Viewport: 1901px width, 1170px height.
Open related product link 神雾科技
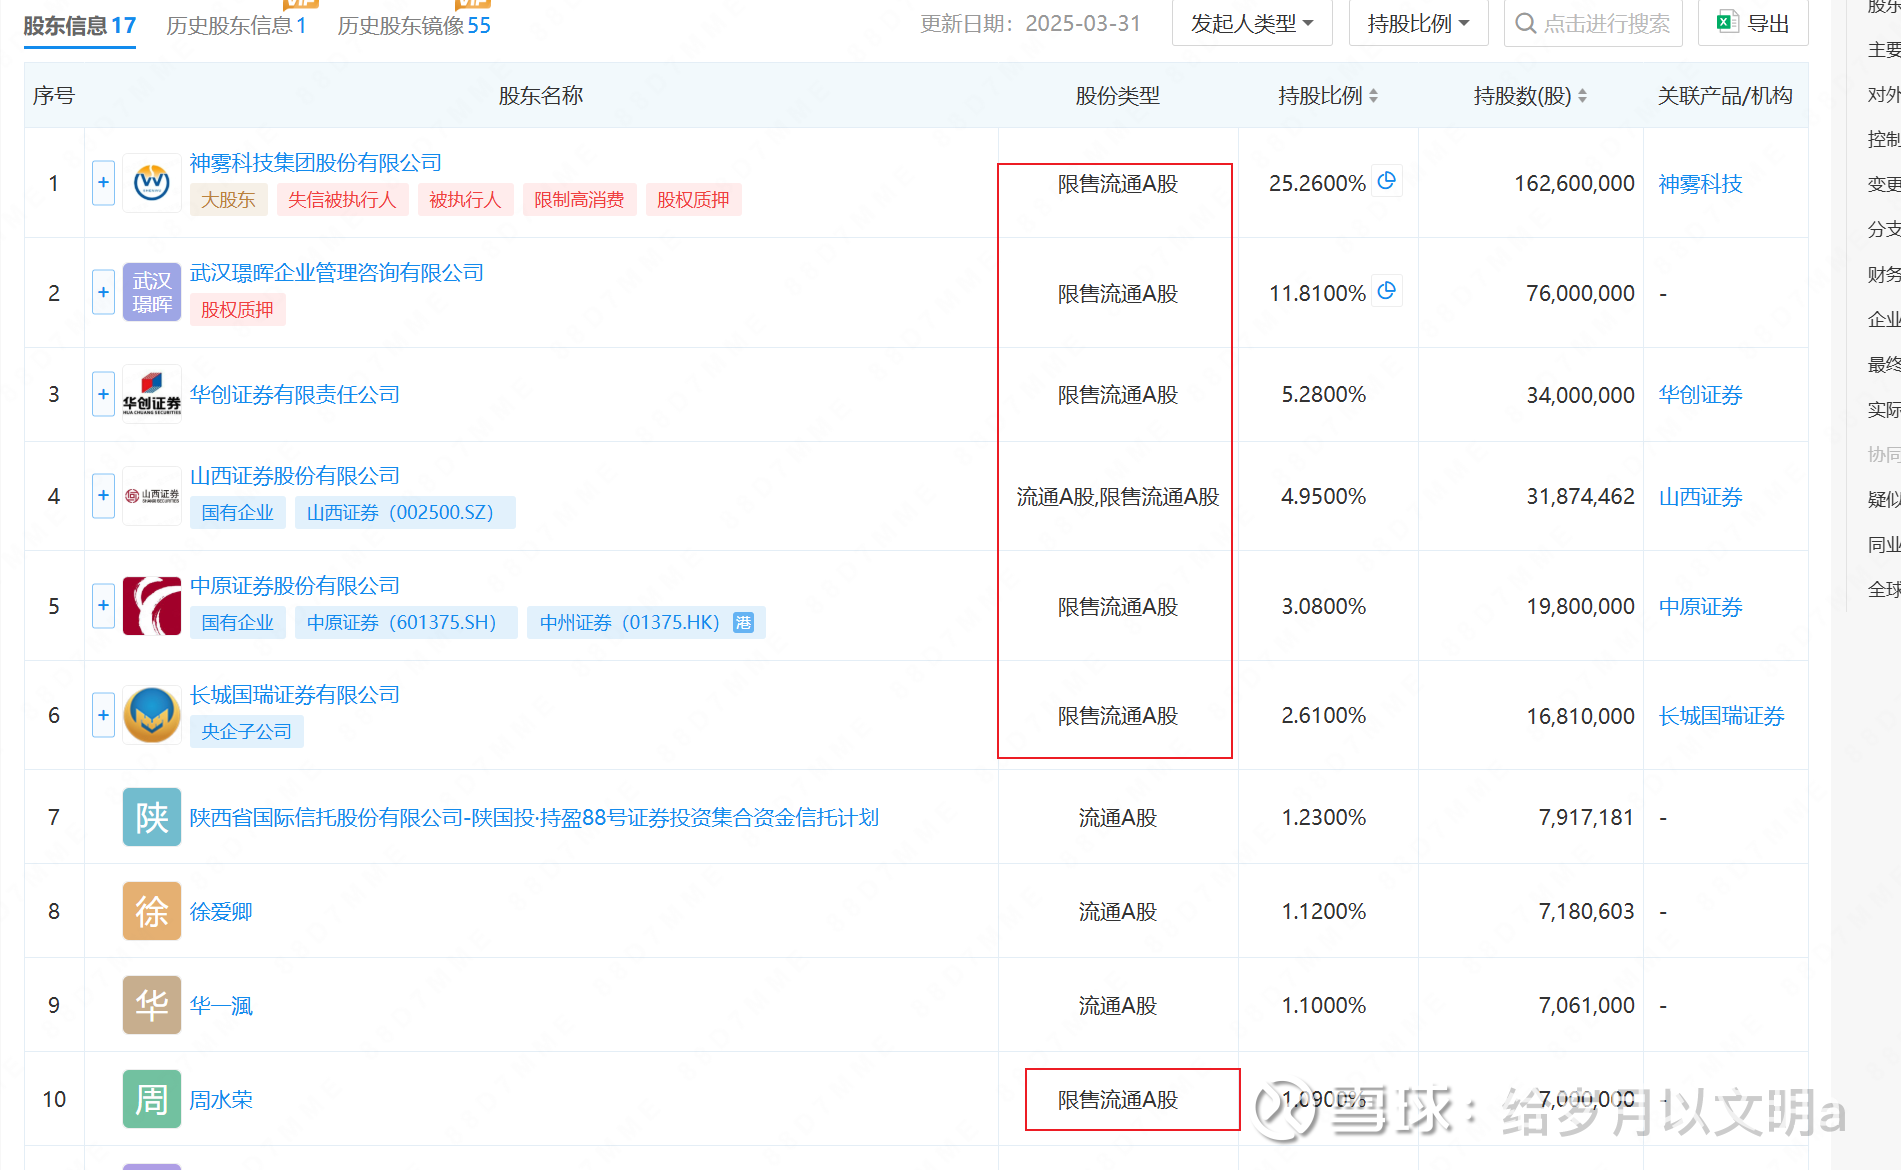click(1700, 184)
